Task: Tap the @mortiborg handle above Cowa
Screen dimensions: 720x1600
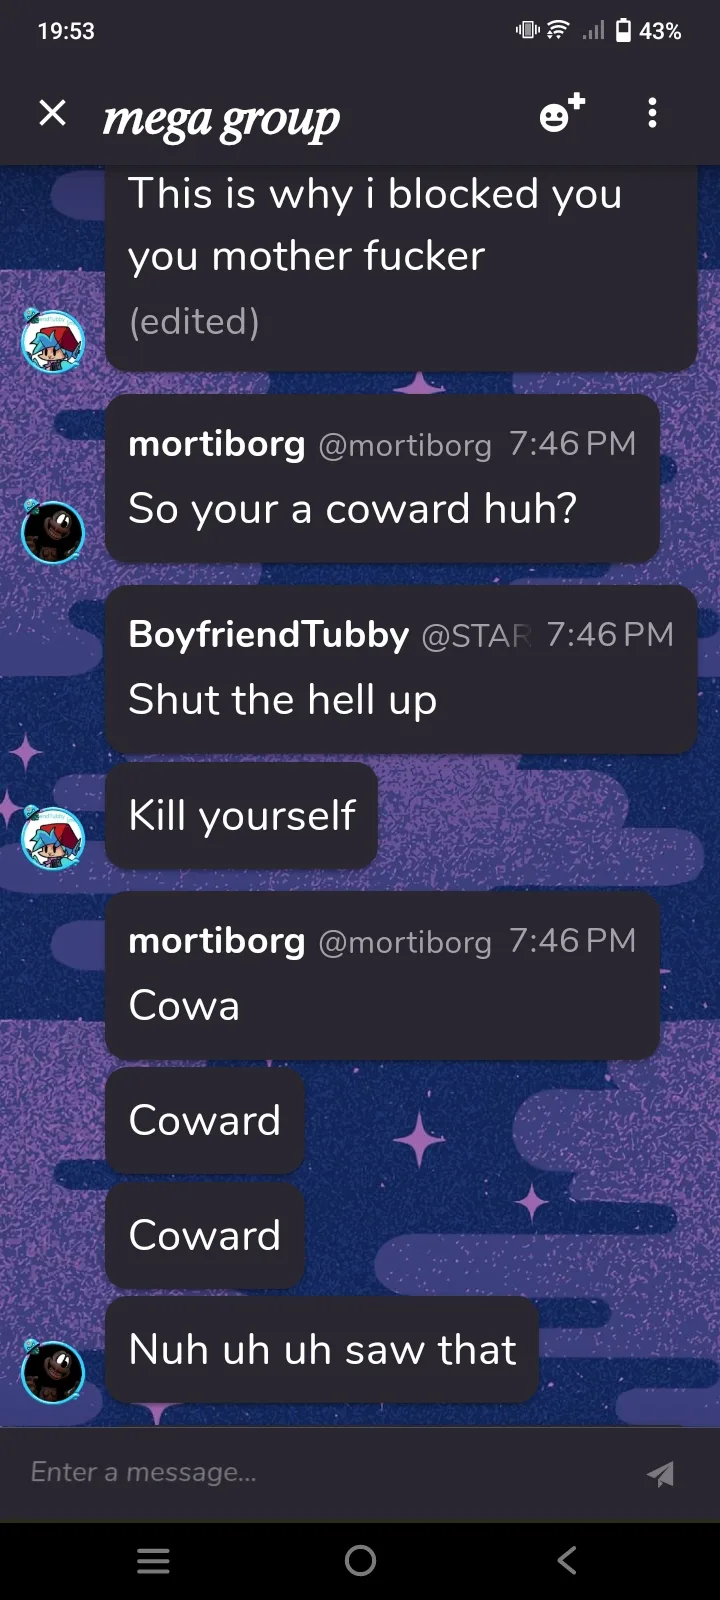Action: (x=405, y=942)
